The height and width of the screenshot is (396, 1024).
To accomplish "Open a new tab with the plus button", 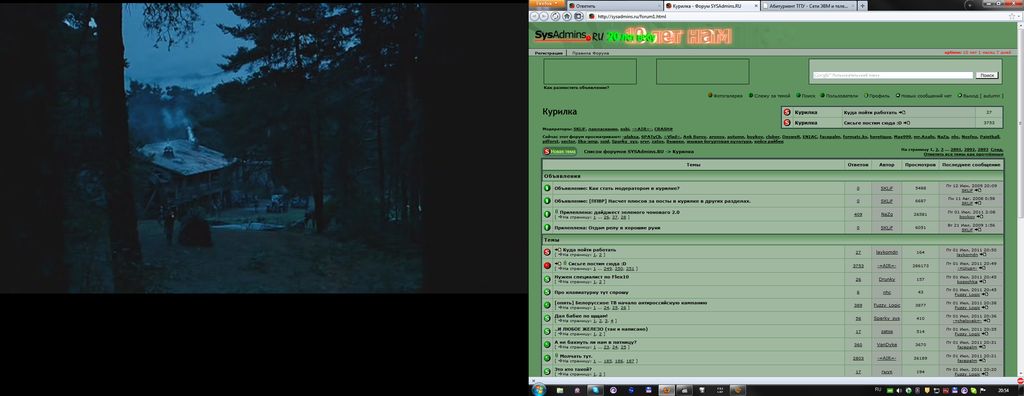I will [863, 5].
